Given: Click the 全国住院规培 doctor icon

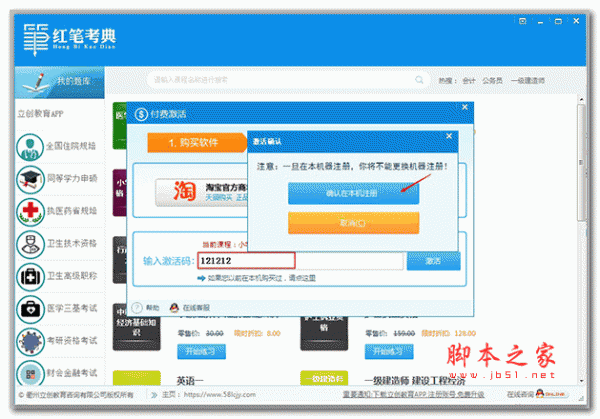Looking at the screenshot, I should pyautogui.click(x=30, y=147).
